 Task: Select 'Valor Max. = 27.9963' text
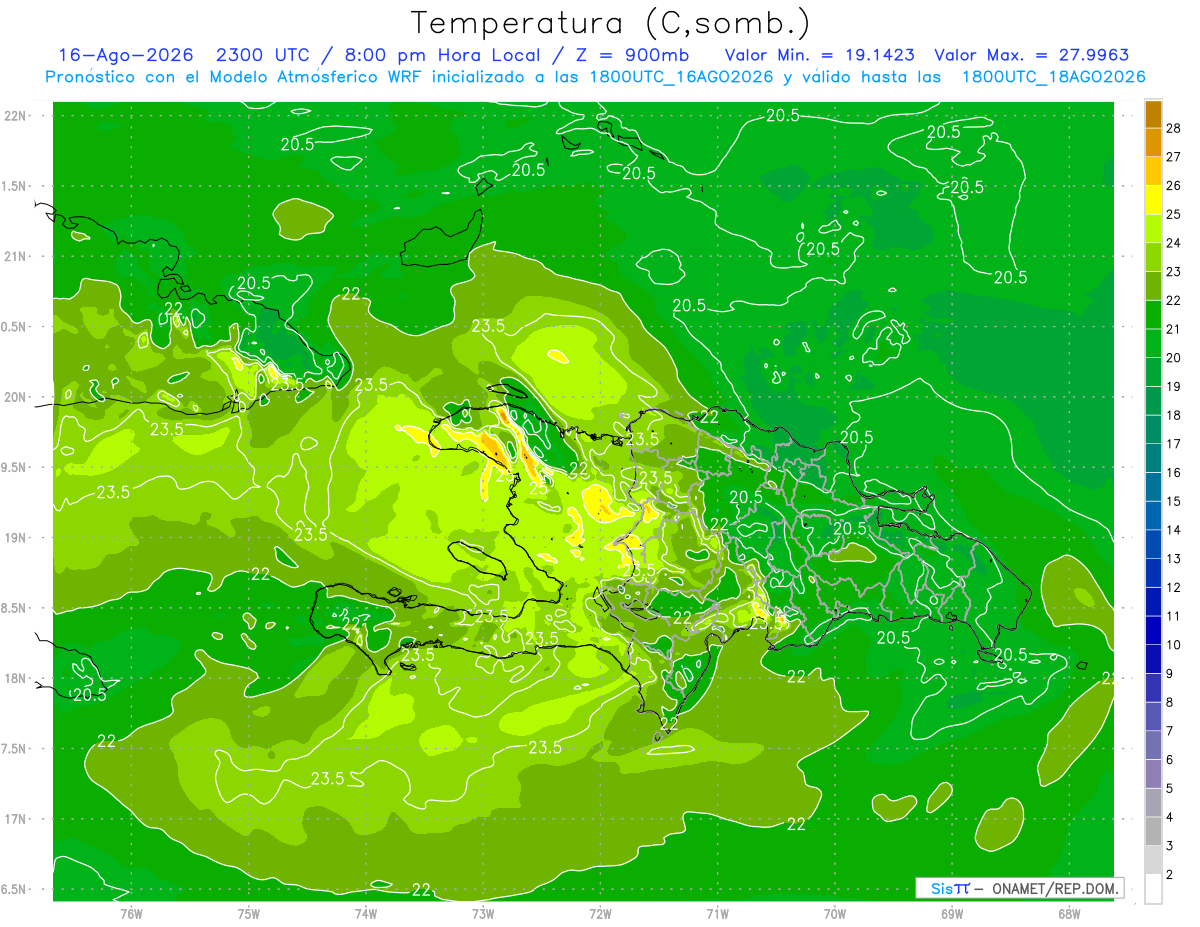point(1032,55)
